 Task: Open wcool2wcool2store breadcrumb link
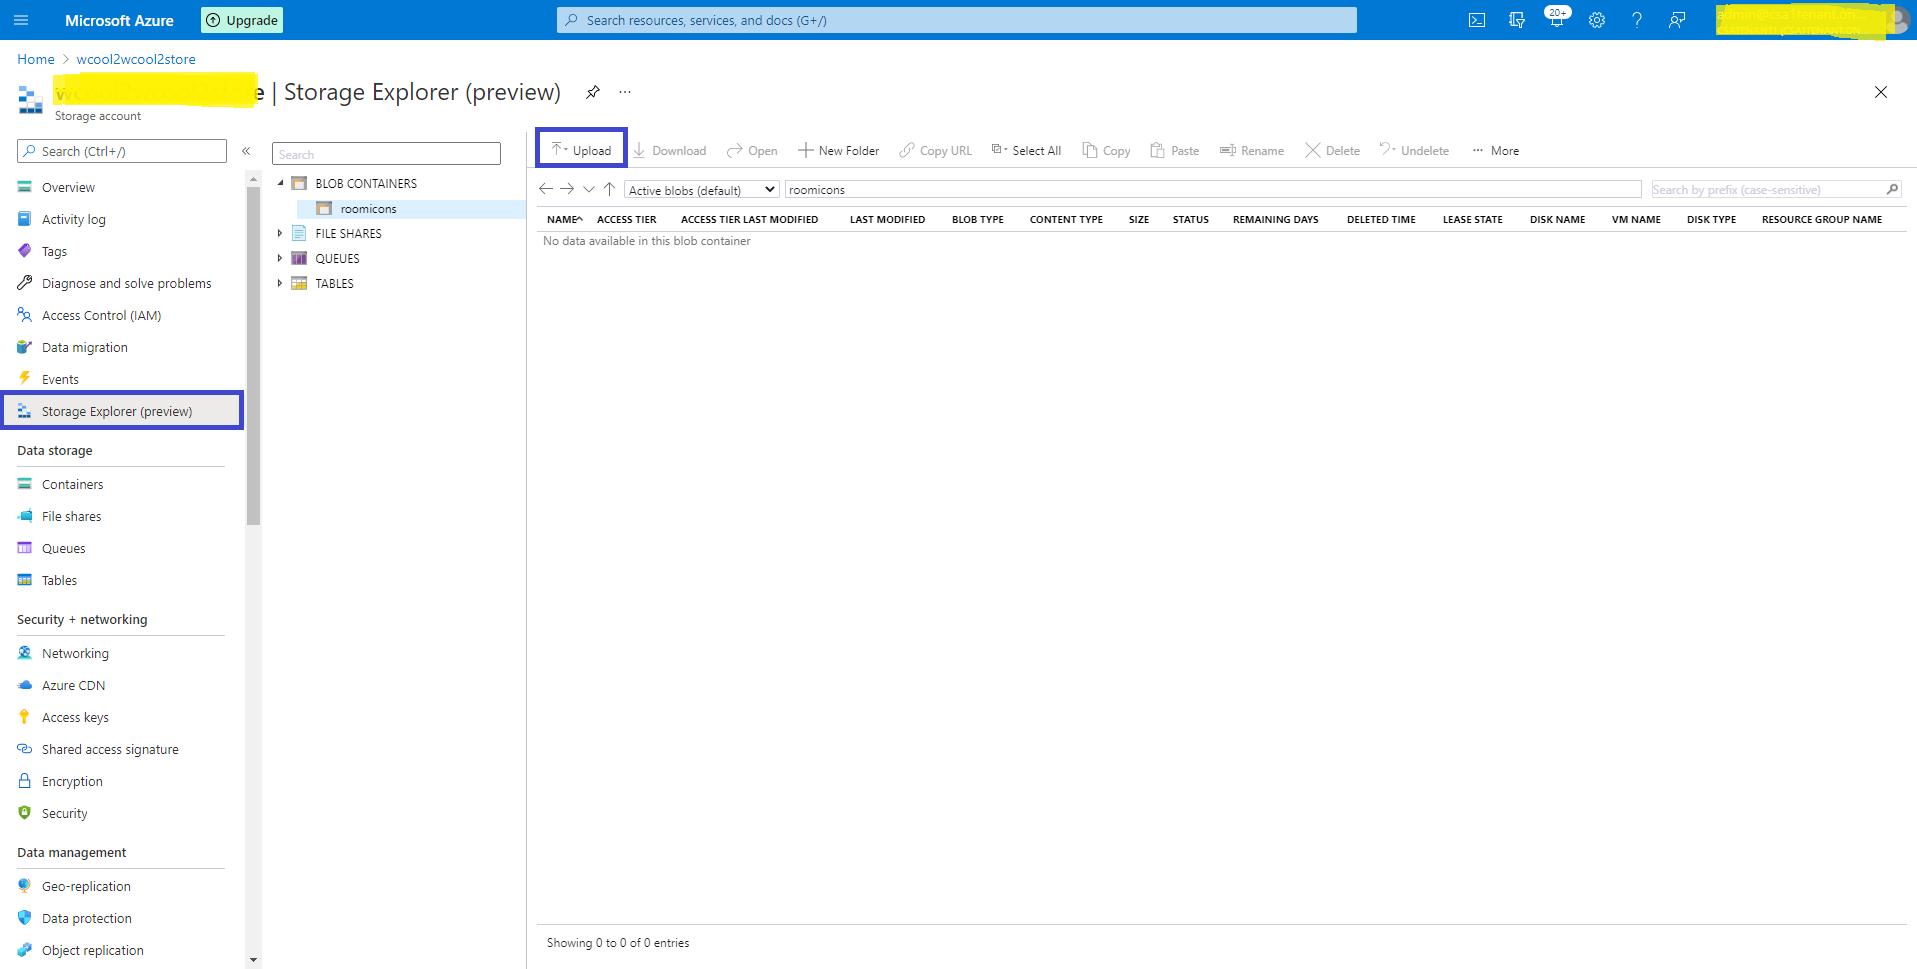(136, 59)
